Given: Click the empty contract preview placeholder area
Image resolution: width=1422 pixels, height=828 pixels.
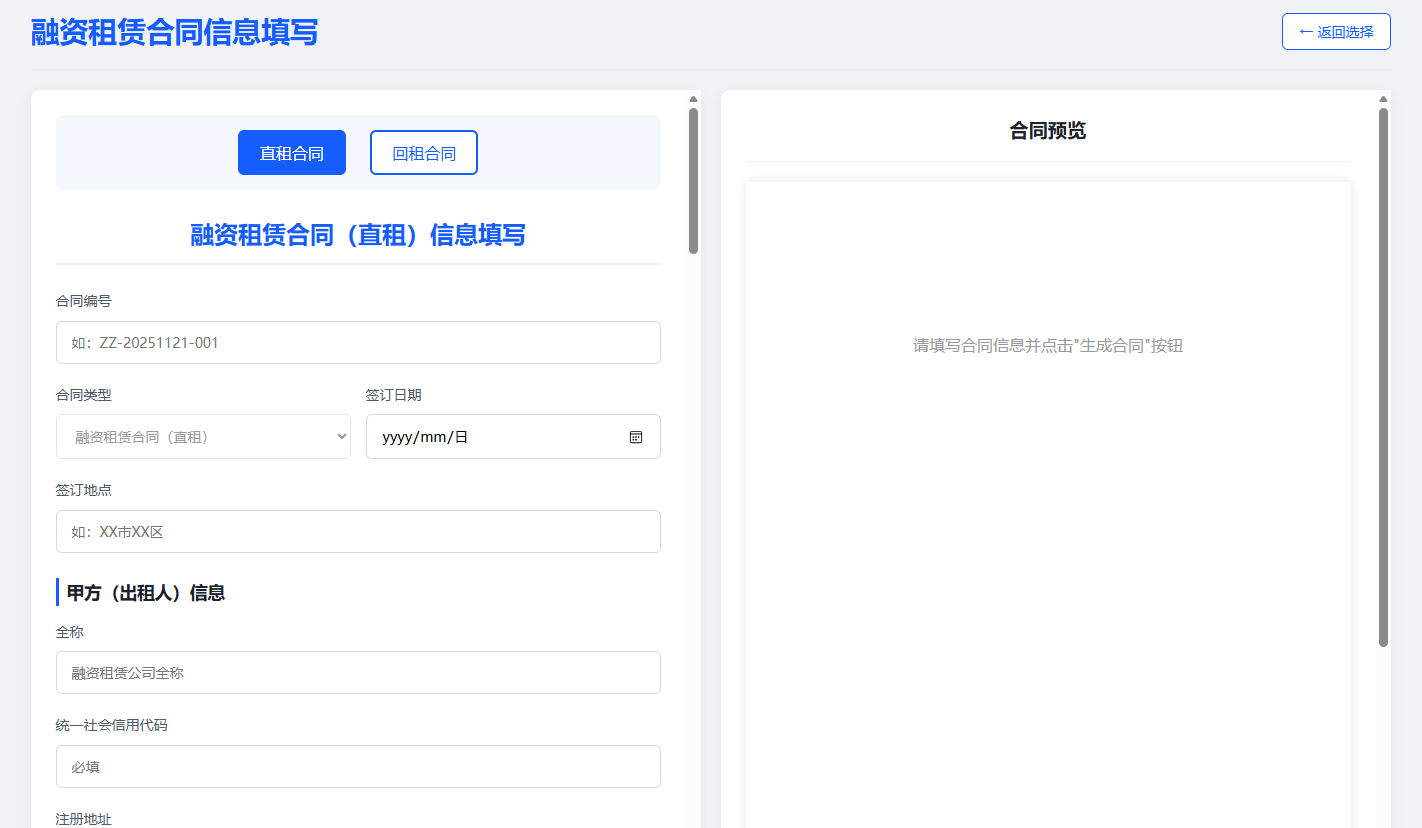Looking at the screenshot, I should (x=1047, y=345).
